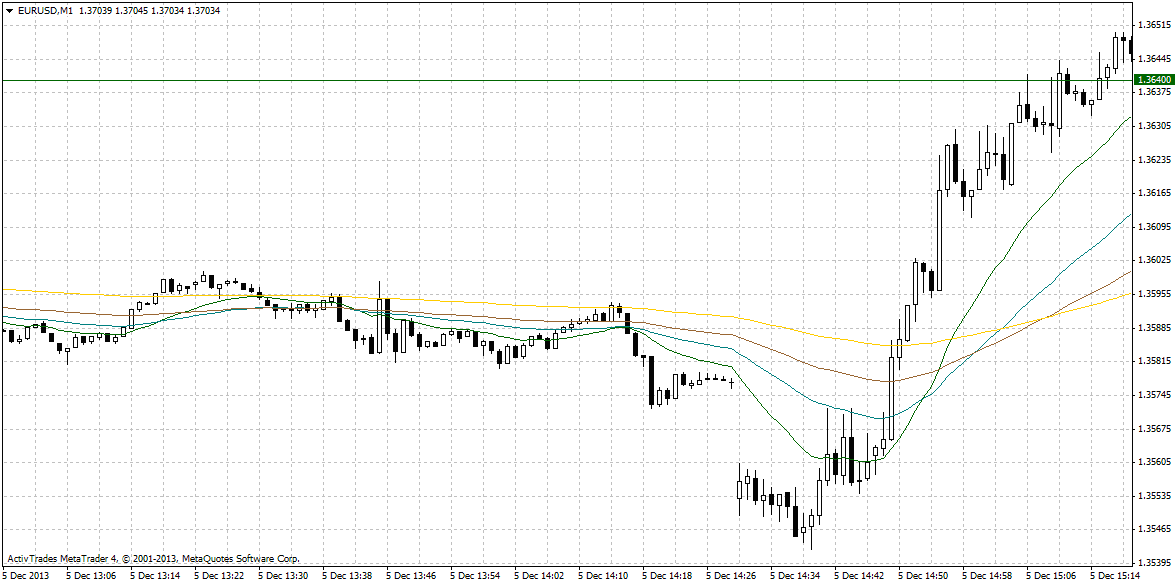Click time axis label 5 Dec 15:14
The image size is (1175, 584).
[x=1117, y=576]
